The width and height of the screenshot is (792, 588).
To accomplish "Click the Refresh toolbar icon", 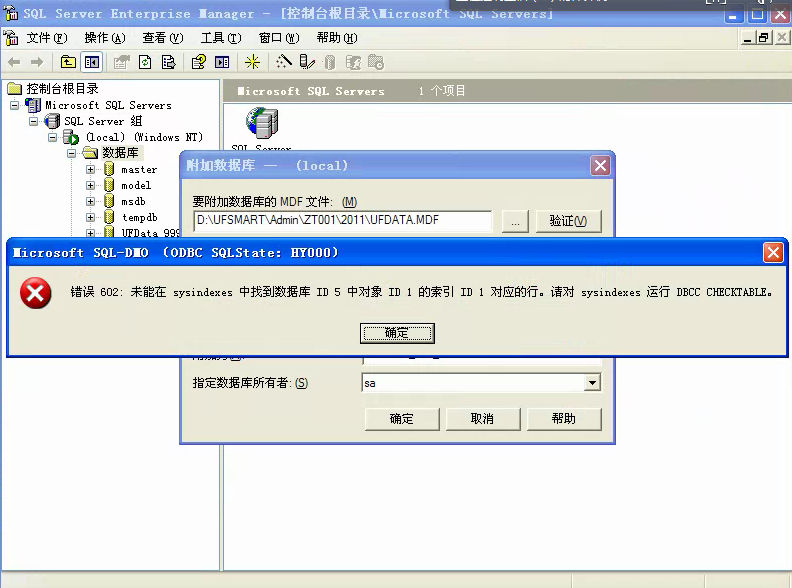I will pos(145,62).
